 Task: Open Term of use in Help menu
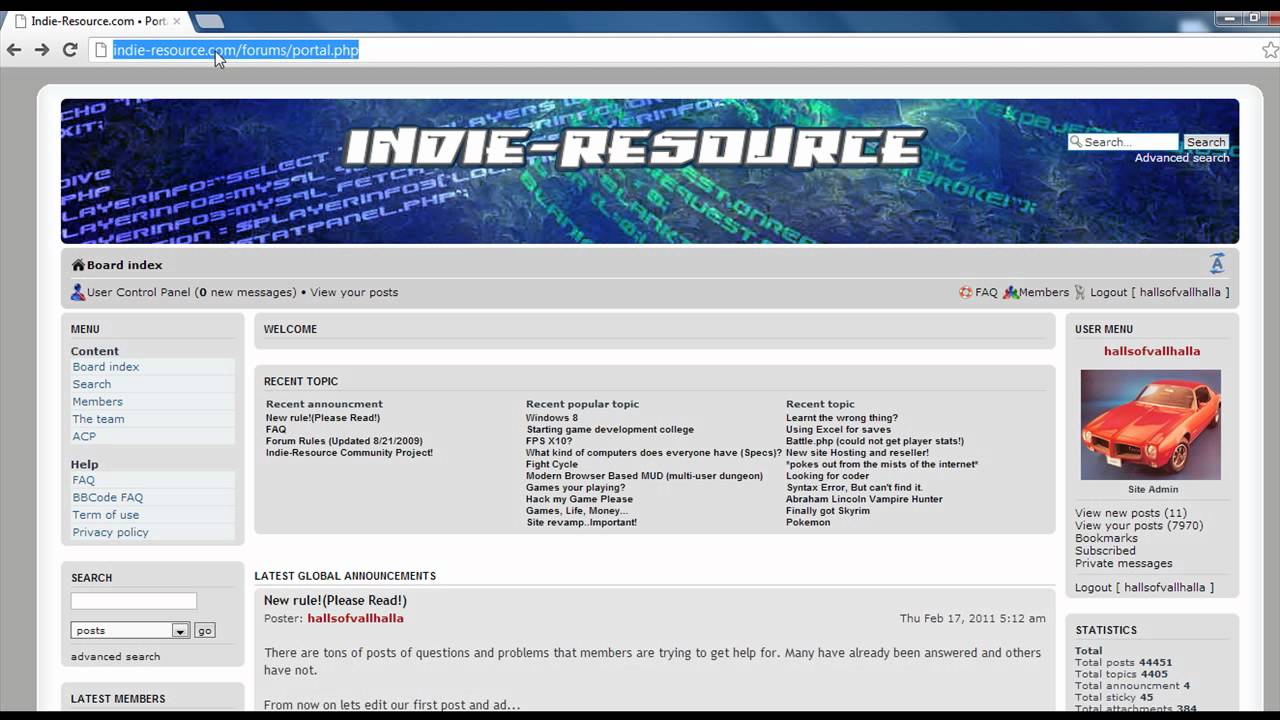pyautogui.click(x=105, y=515)
